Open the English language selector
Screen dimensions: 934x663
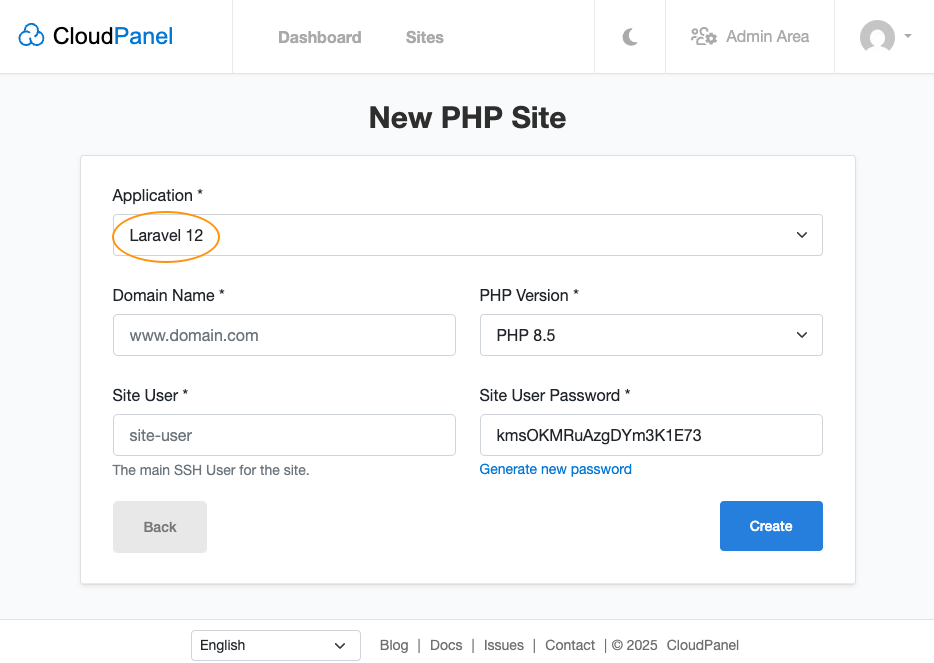(275, 645)
